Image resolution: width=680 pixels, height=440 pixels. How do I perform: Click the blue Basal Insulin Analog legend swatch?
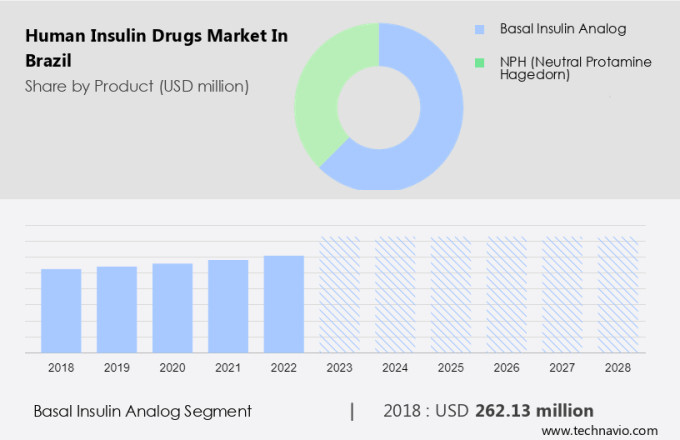tap(480, 30)
